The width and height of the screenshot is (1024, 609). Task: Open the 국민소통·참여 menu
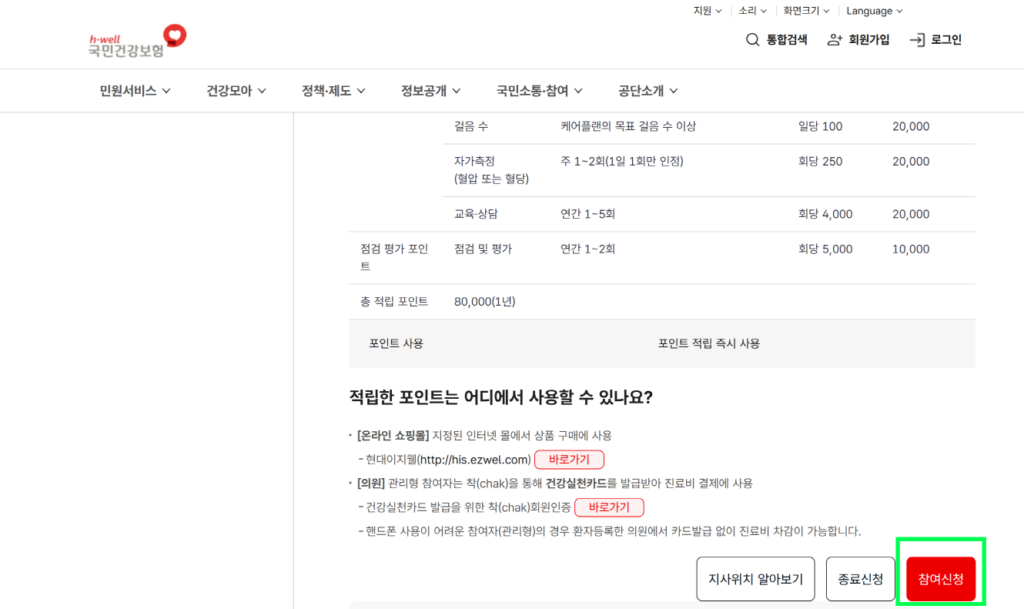tap(539, 91)
